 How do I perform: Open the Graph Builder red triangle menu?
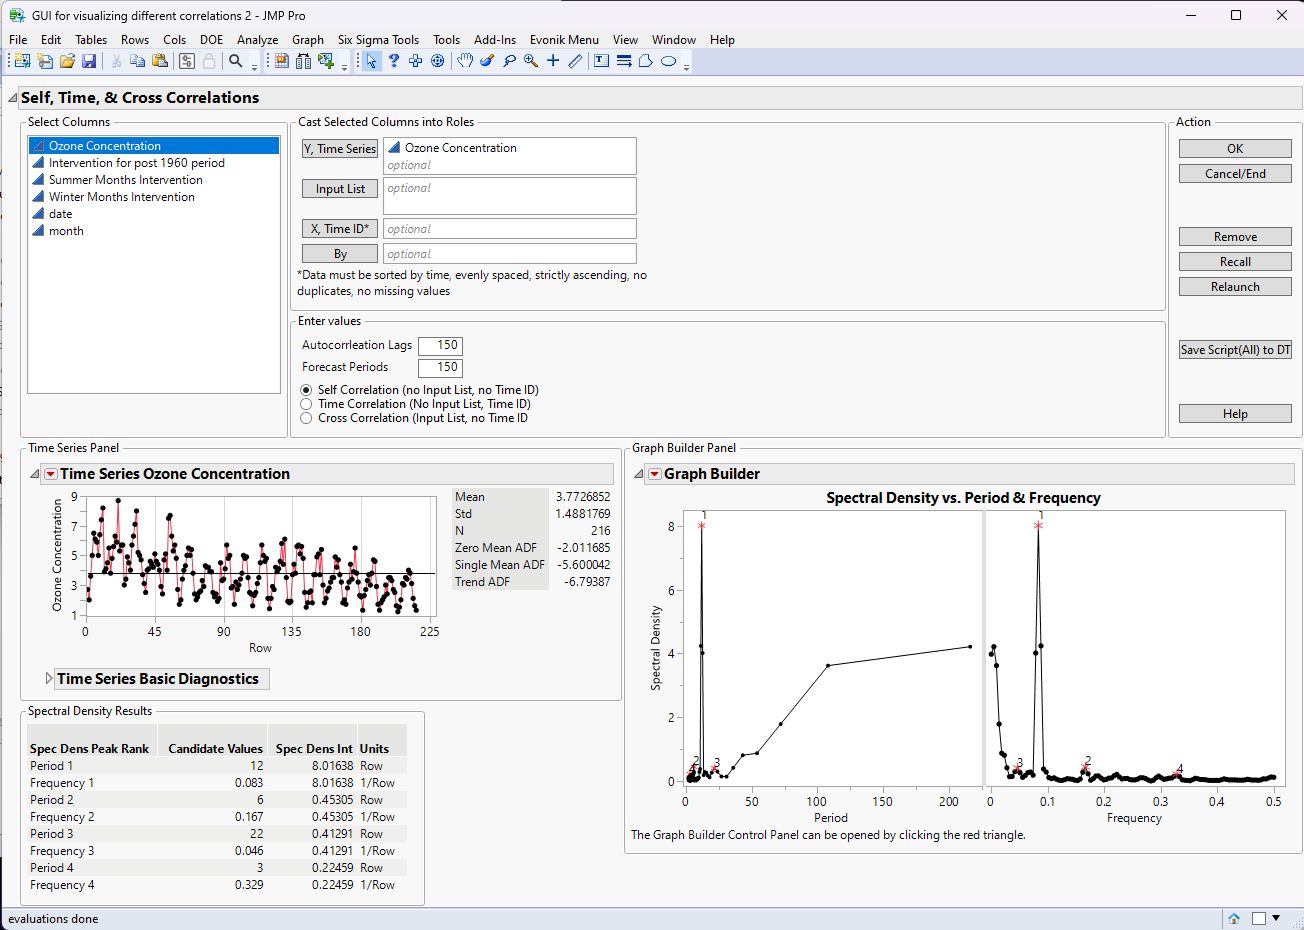pos(655,474)
